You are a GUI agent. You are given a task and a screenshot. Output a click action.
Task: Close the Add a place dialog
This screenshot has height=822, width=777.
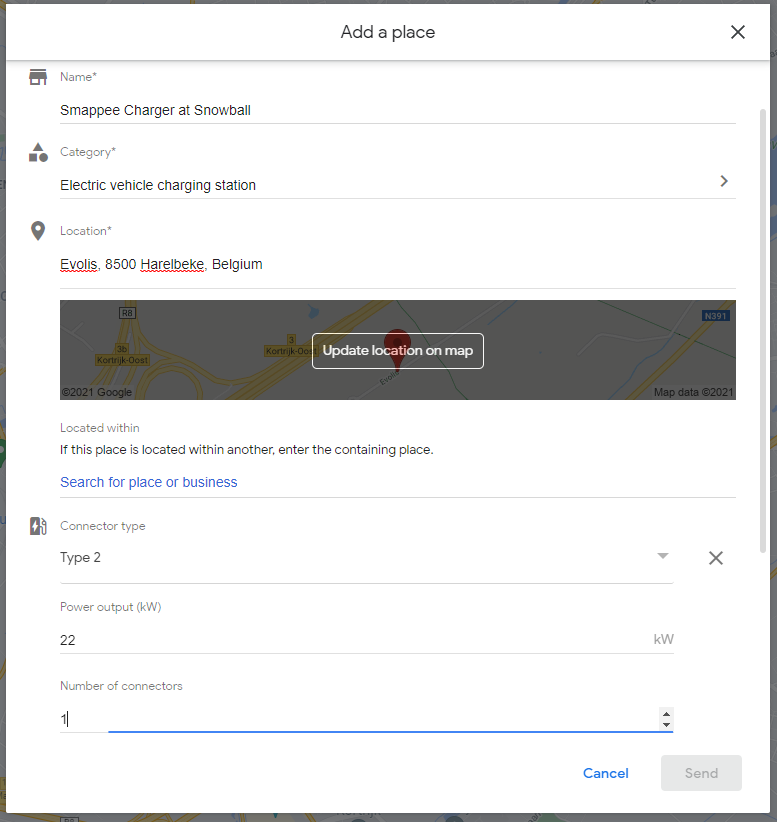point(738,32)
